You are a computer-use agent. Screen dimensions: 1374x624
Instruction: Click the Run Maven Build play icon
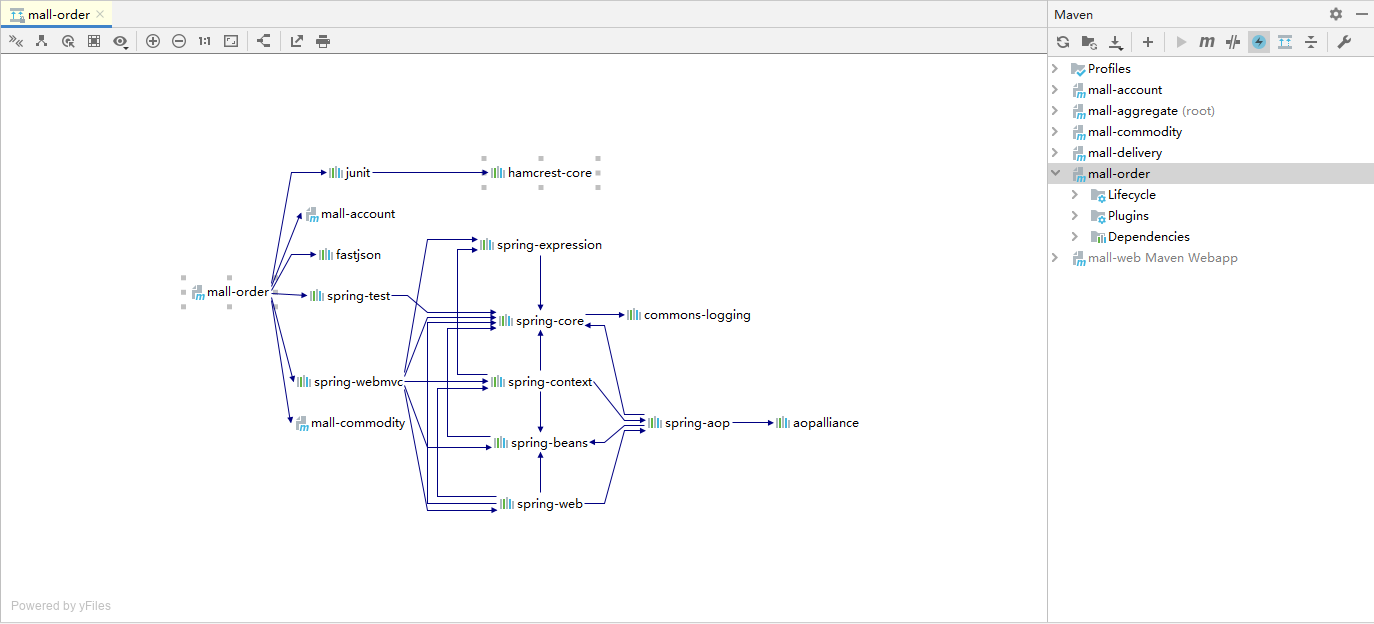[x=1181, y=42]
